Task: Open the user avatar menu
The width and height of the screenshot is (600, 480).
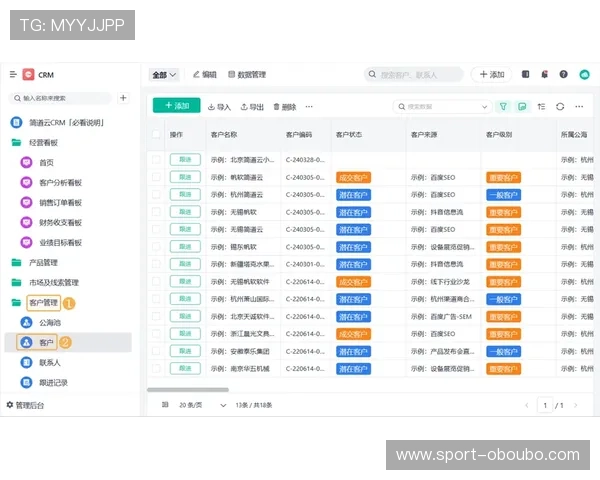Action: 584,74
